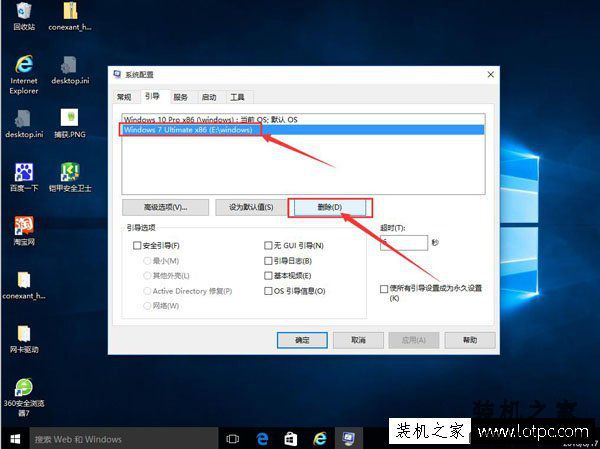Select the 网络(W) radio option
Viewport: 600px width, 449px height.
coord(147,306)
